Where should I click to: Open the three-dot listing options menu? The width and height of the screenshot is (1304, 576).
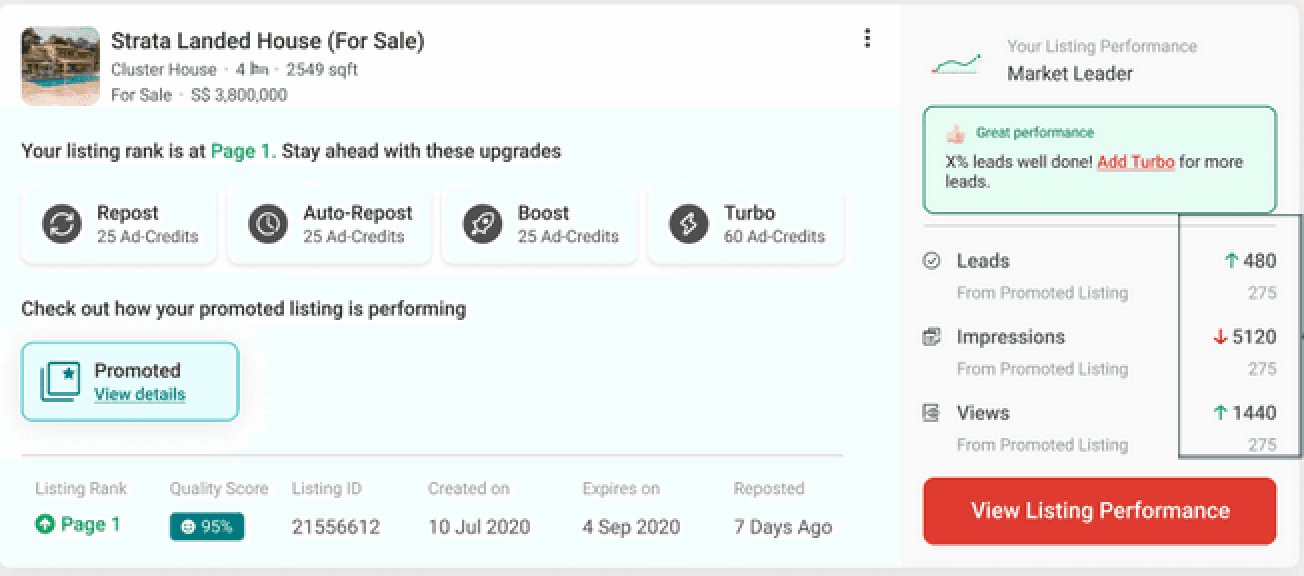click(867, 39)
